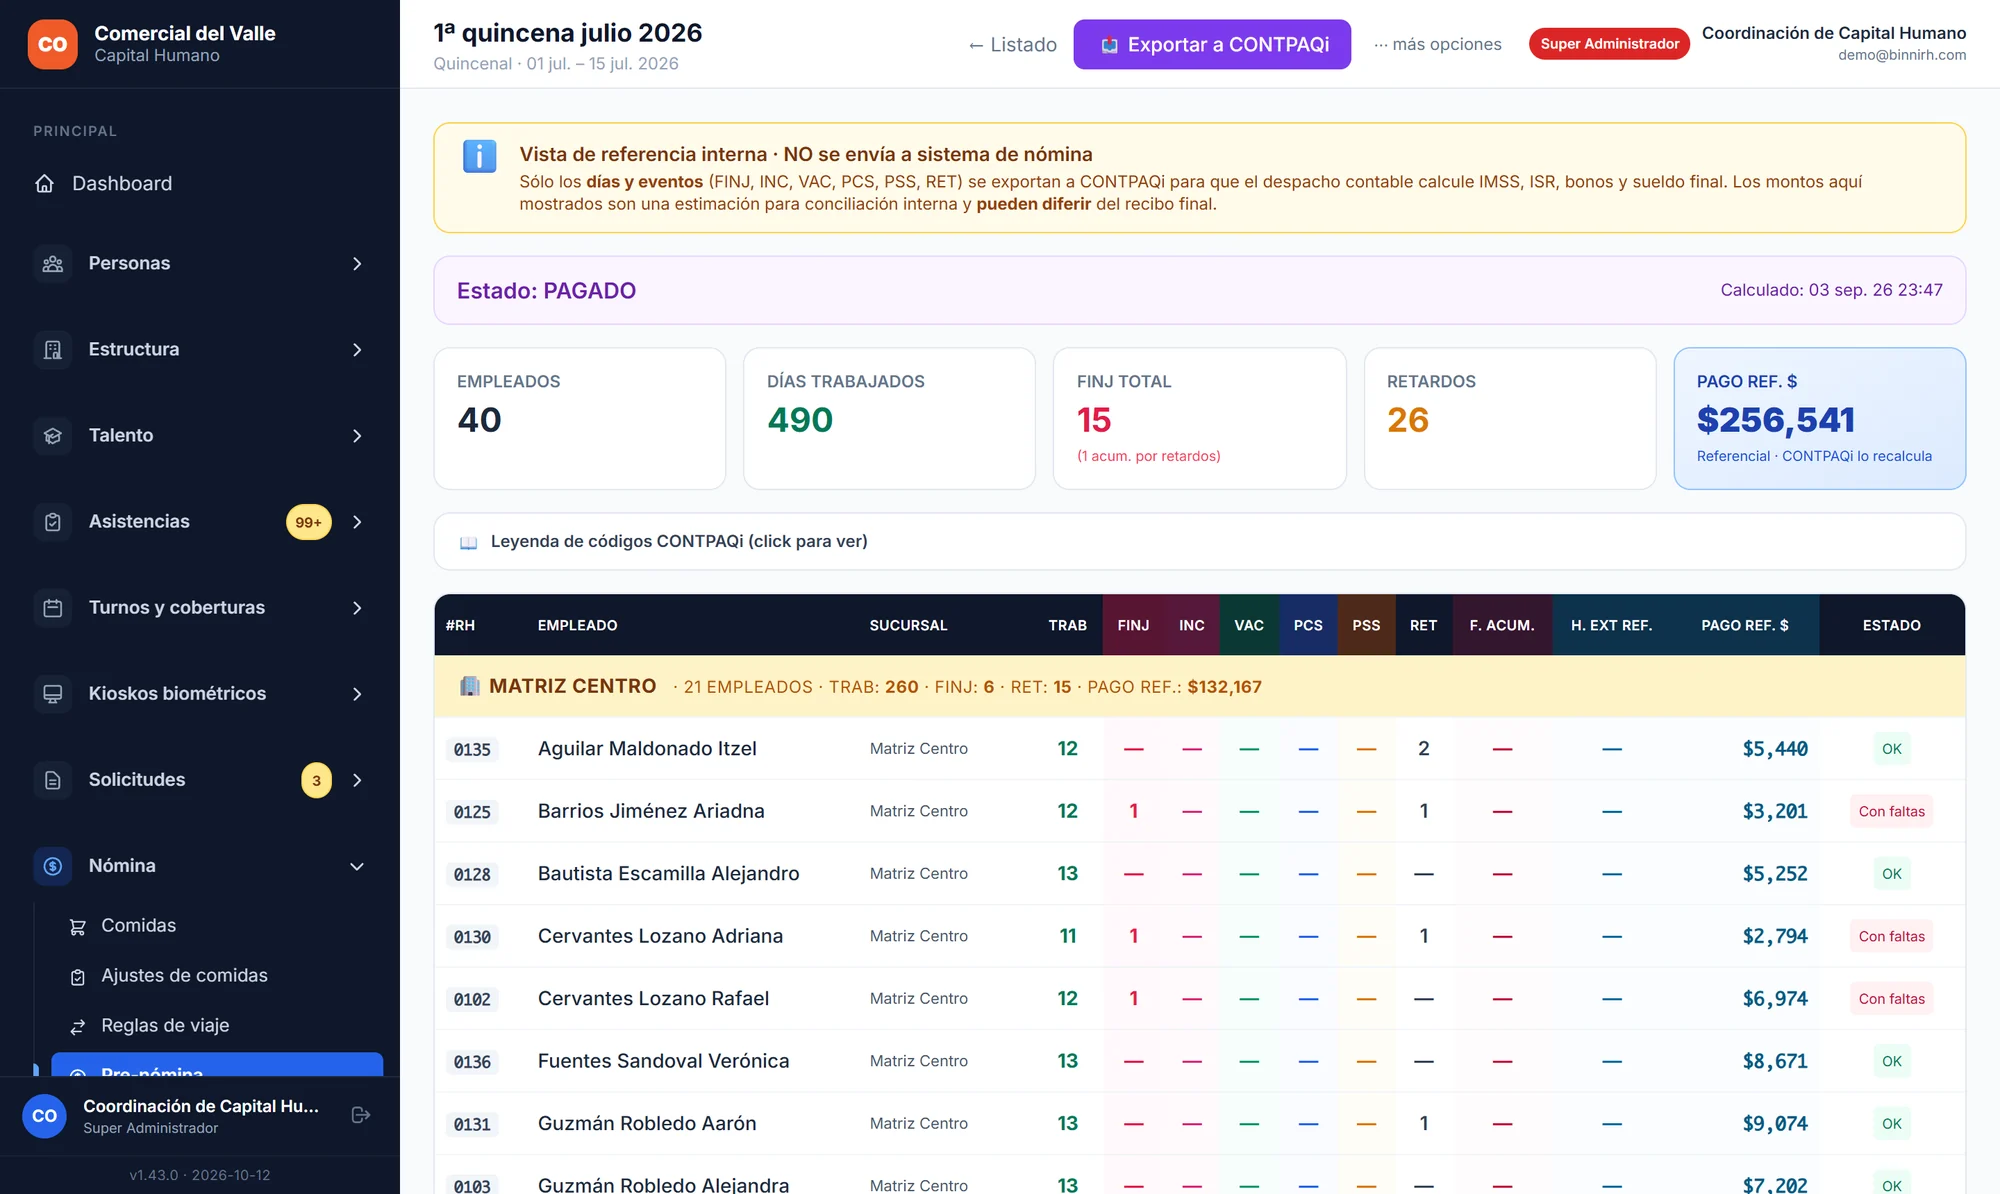This screenshot has width=2000, height=1194.
Task: Click the $8,671 amount for Fuentes Sandoval Verónica
Action: pyautogui.click(x=1774, y=1061)
